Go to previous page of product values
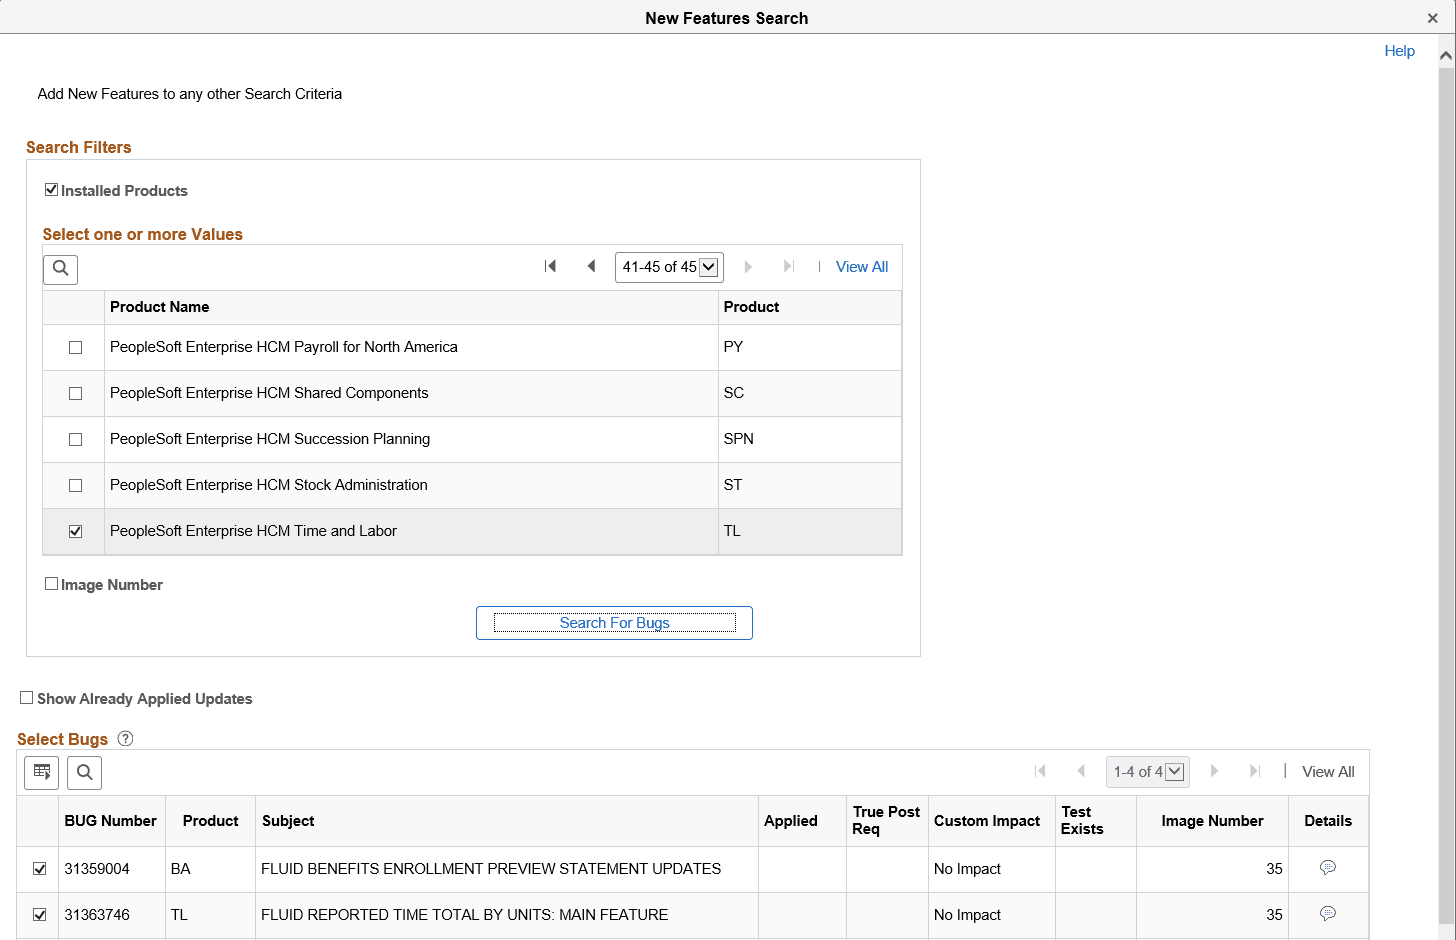The width and height of the screenshot is (1456, 940). click(591, 266)
